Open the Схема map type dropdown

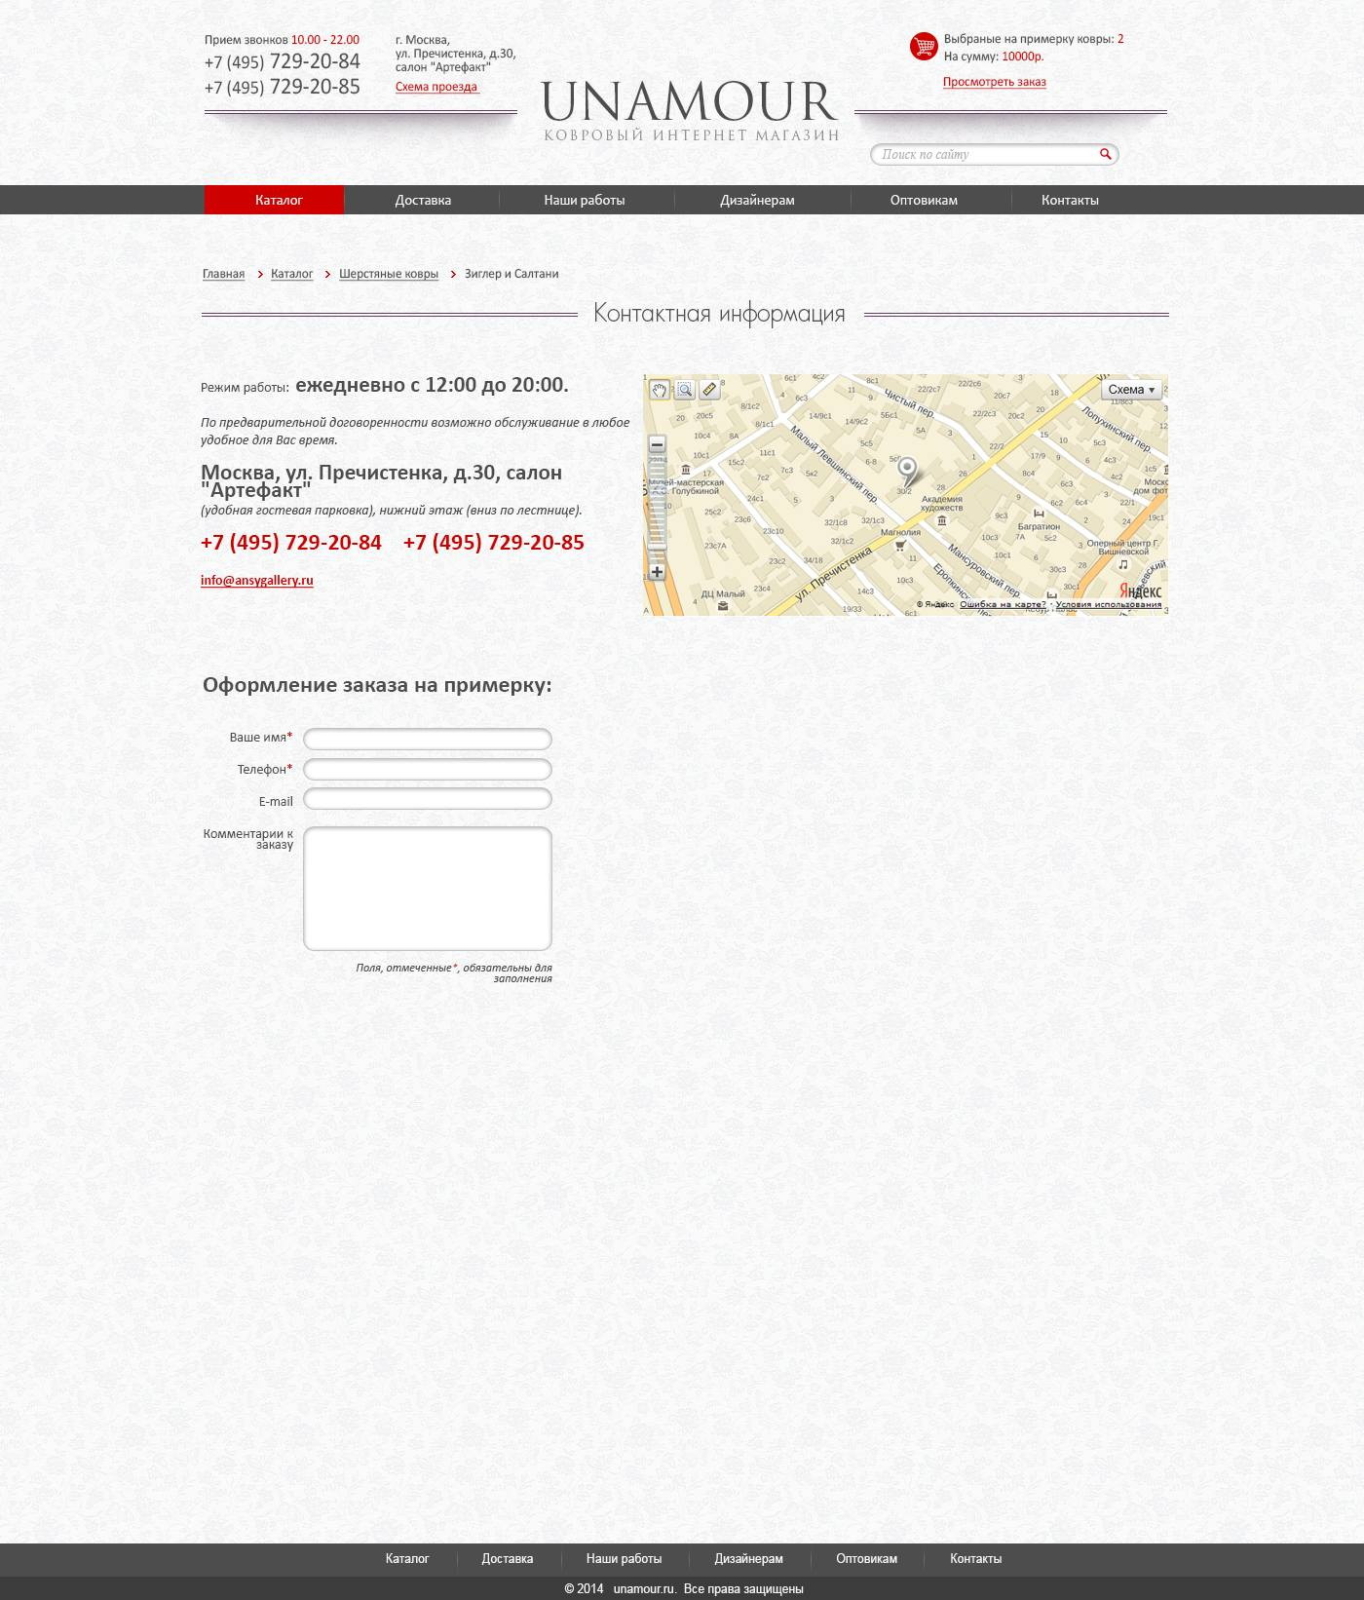[1131, 390]
